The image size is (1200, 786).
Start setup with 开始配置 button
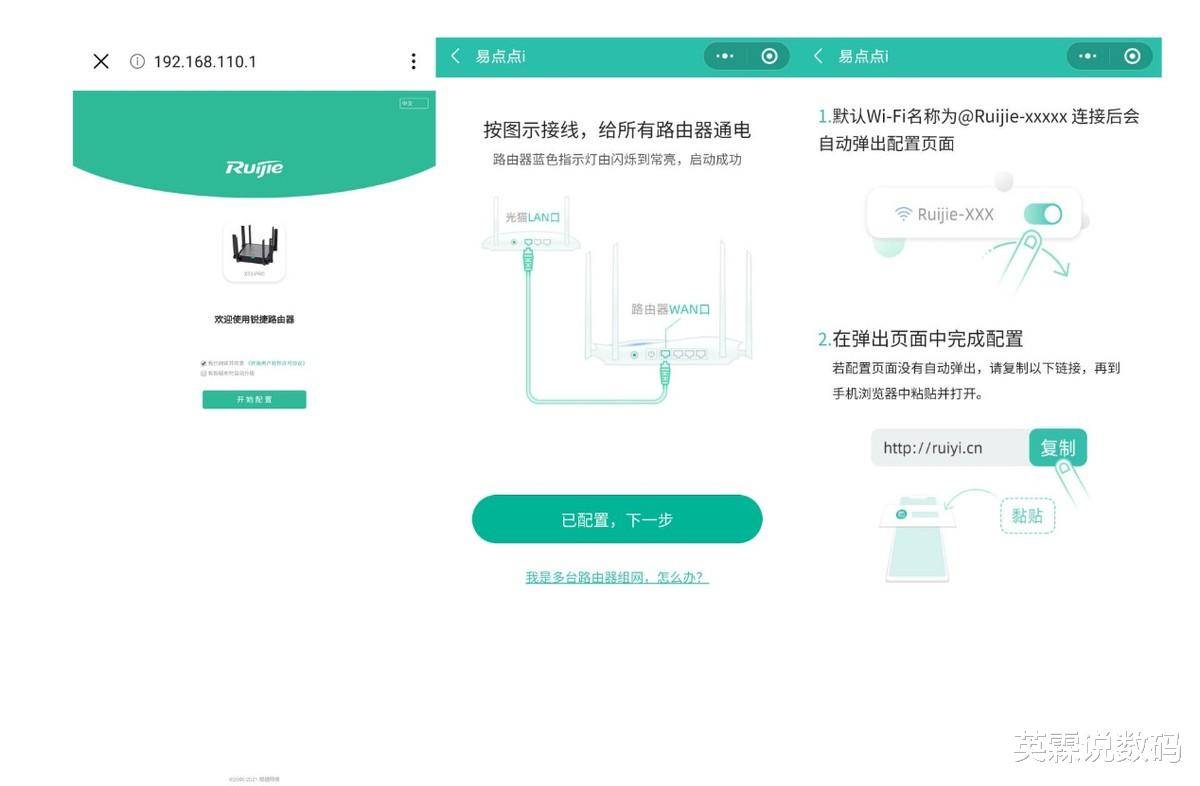point(254,399)
